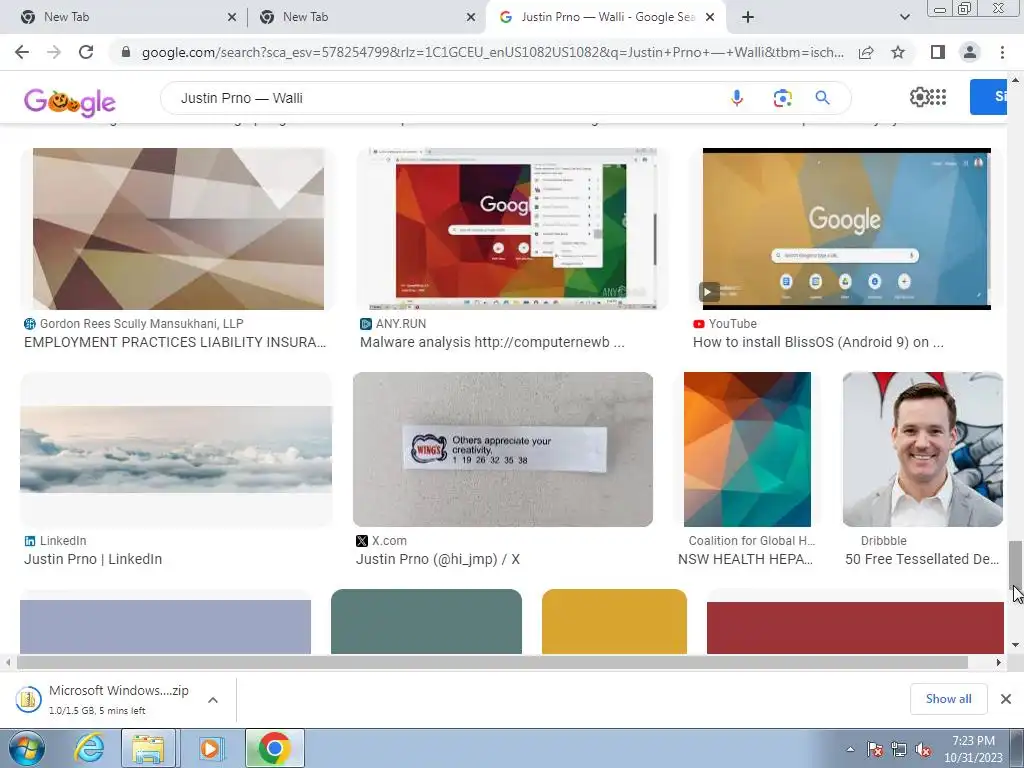Image resolution: width=1024 pixels, height=768 pixels.
Task: Show hidden tray icons arrow
Action: [x=850, y=750]
